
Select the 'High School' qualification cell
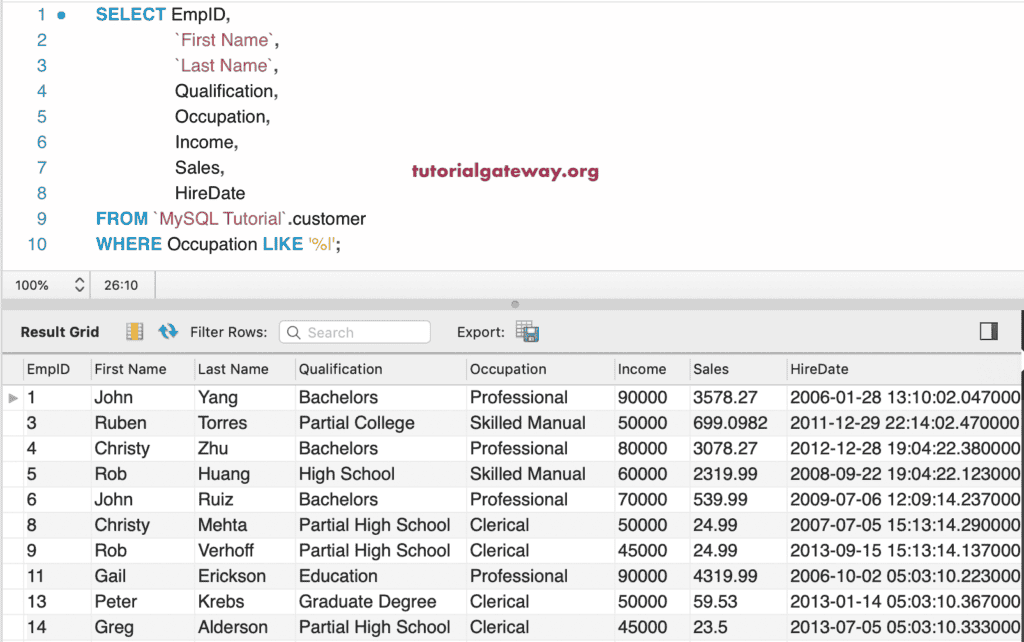pyautogui.click(x=347, y=473)
